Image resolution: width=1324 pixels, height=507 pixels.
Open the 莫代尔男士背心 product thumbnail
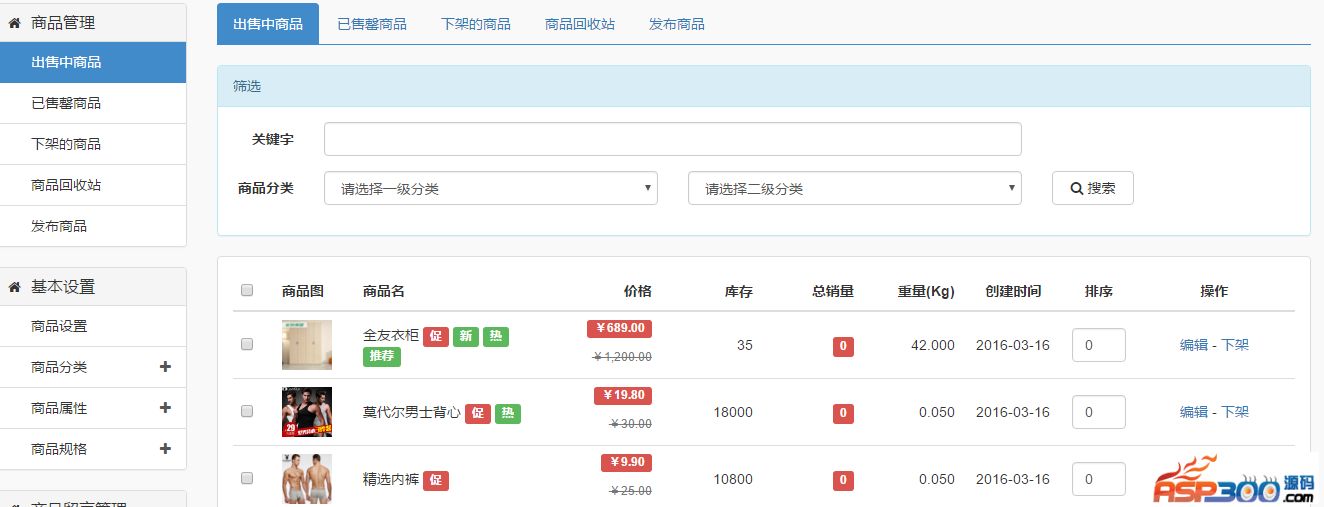tap(307, 412)
